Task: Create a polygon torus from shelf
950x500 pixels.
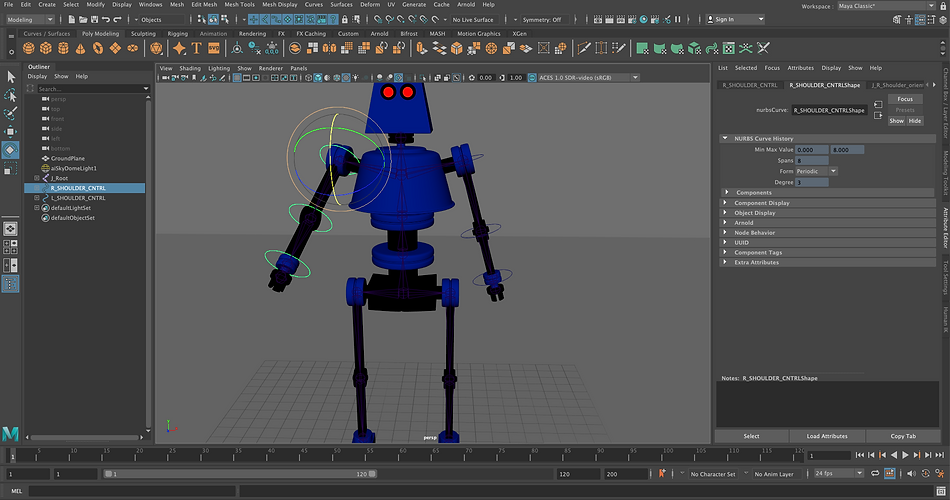Action: (98, 48)
